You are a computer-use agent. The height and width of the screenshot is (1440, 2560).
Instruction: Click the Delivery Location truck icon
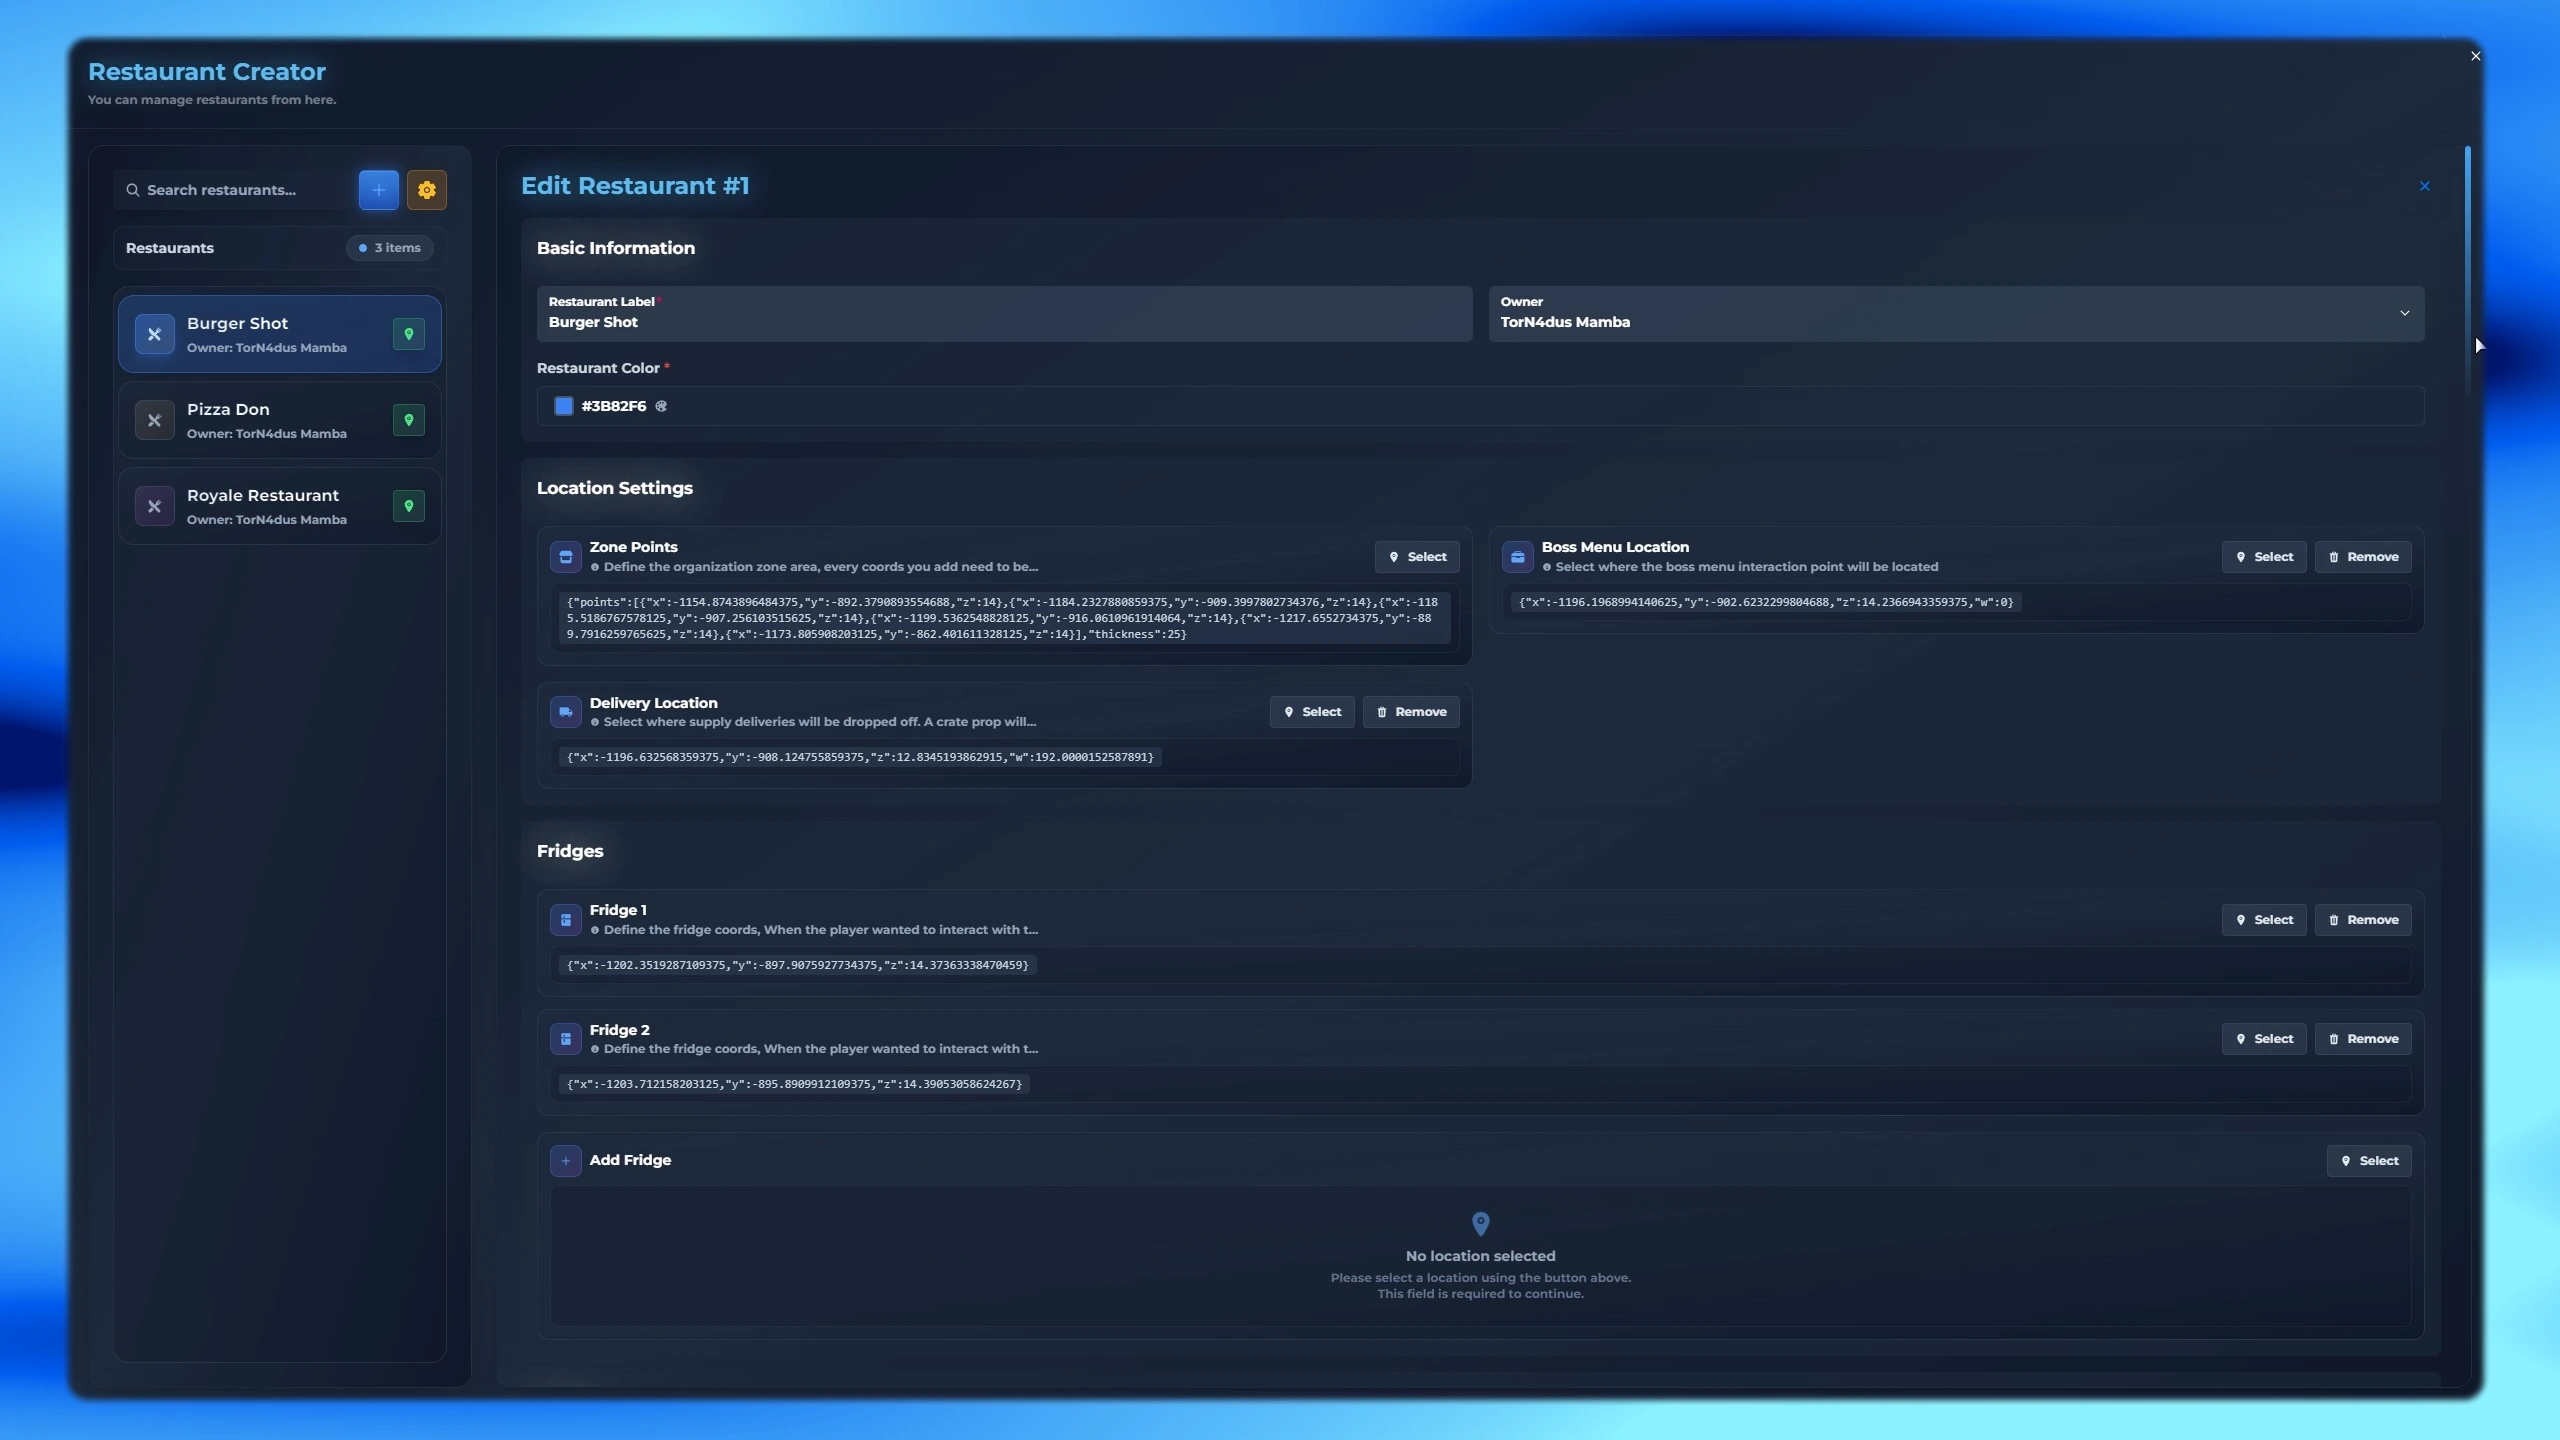pos(565,712)
